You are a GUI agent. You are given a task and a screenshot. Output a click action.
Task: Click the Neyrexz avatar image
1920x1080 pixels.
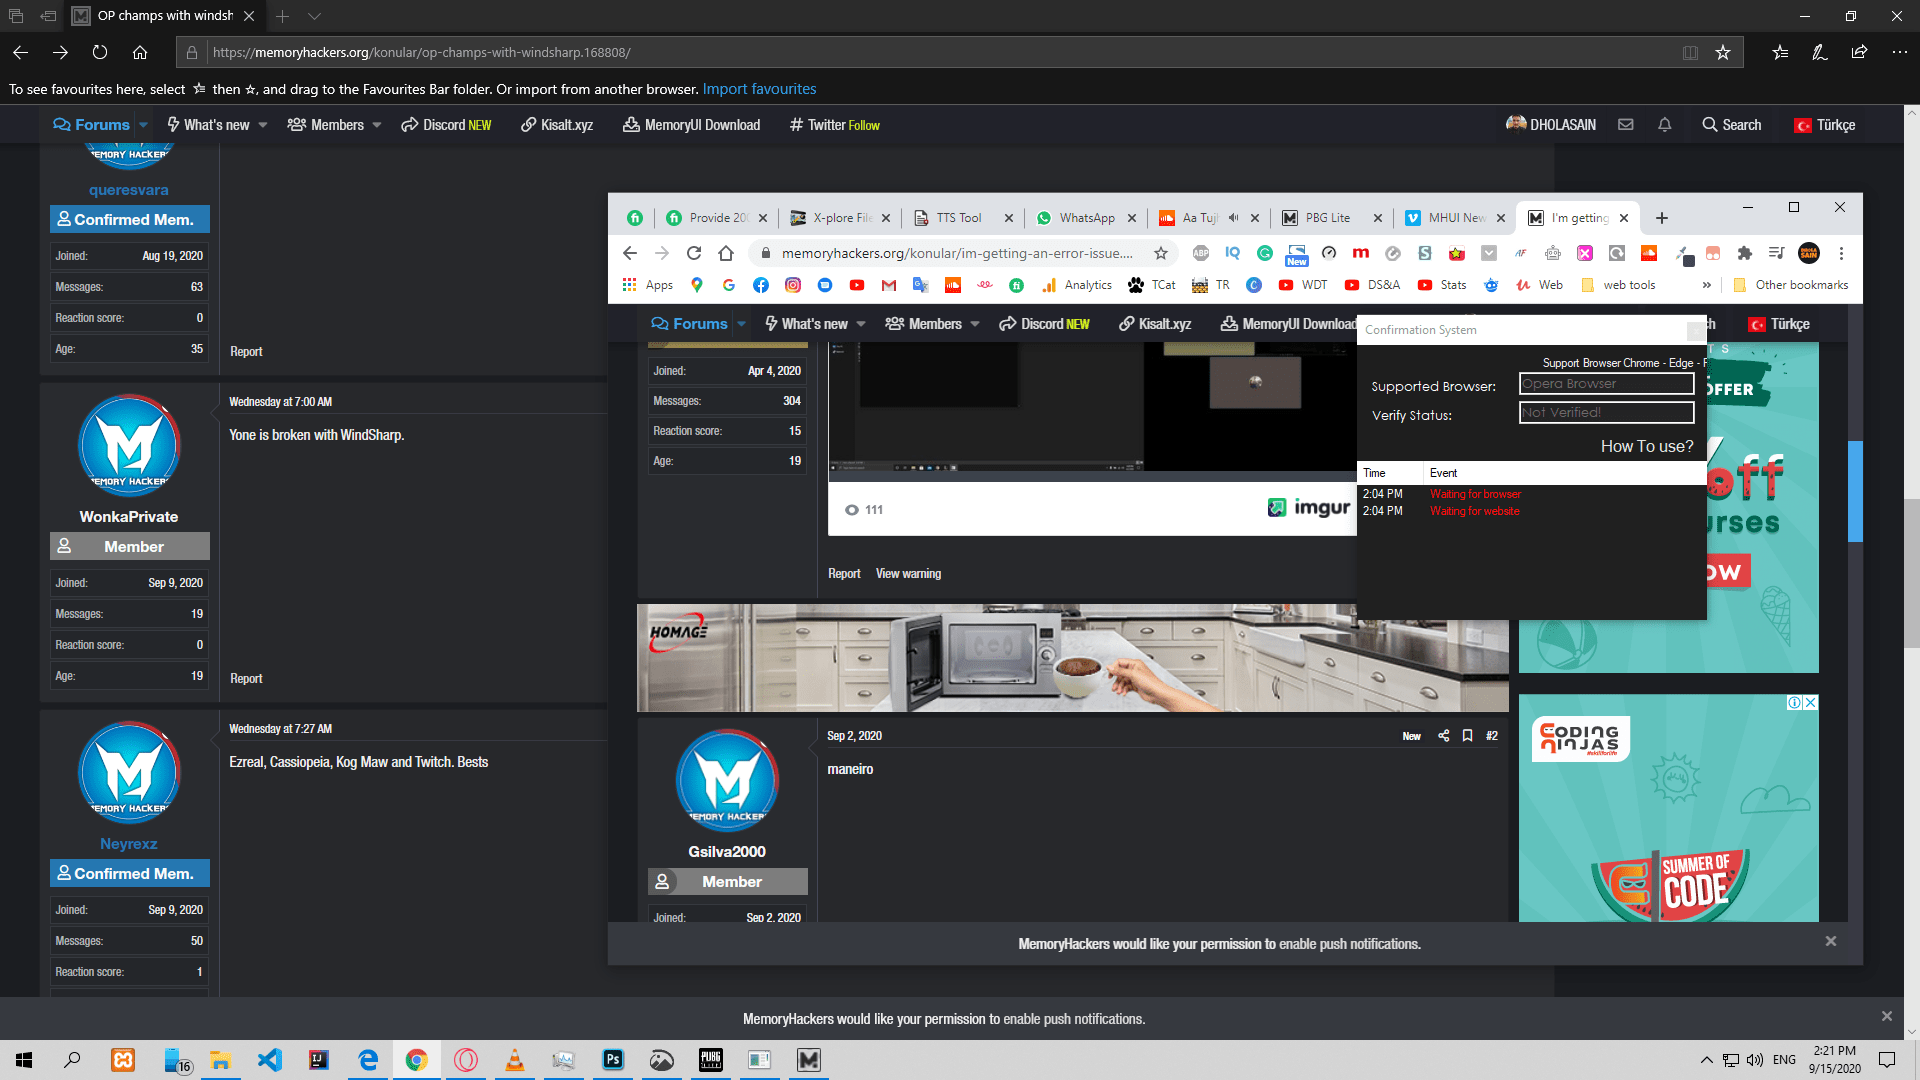pyautogui.click(x=129, y=772)
